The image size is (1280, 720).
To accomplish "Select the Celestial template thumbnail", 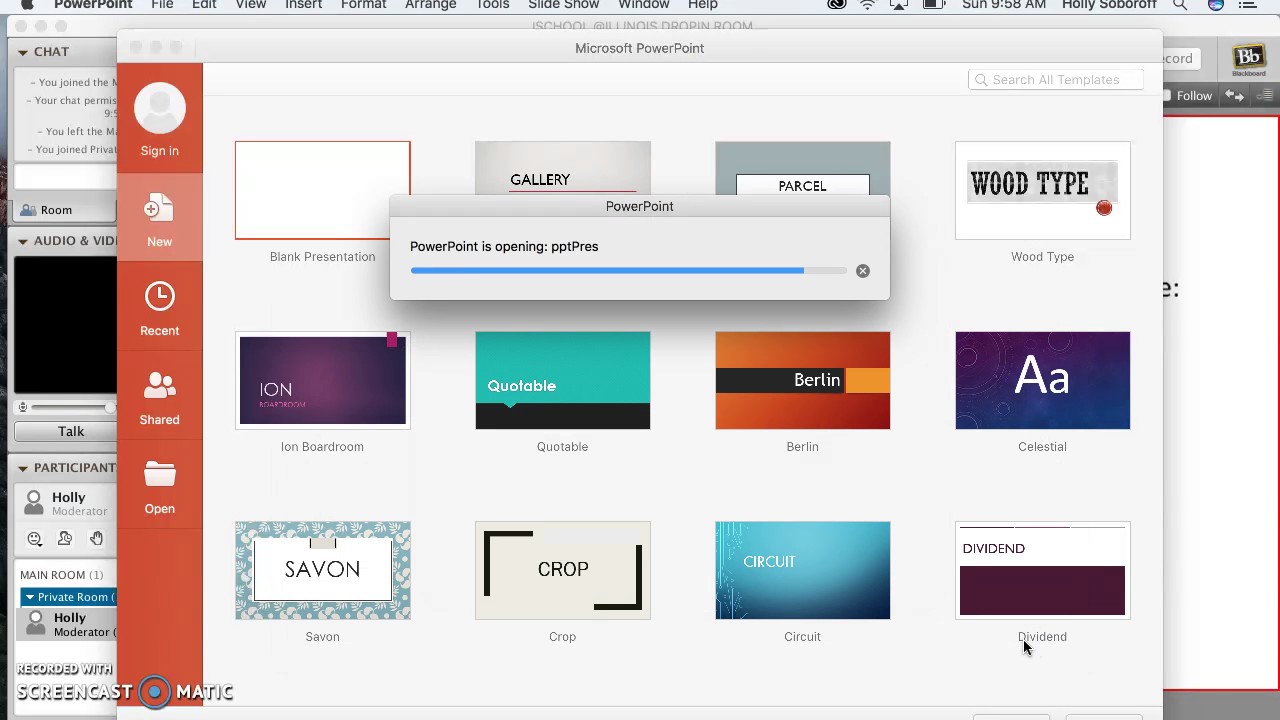I will 1042,380.
